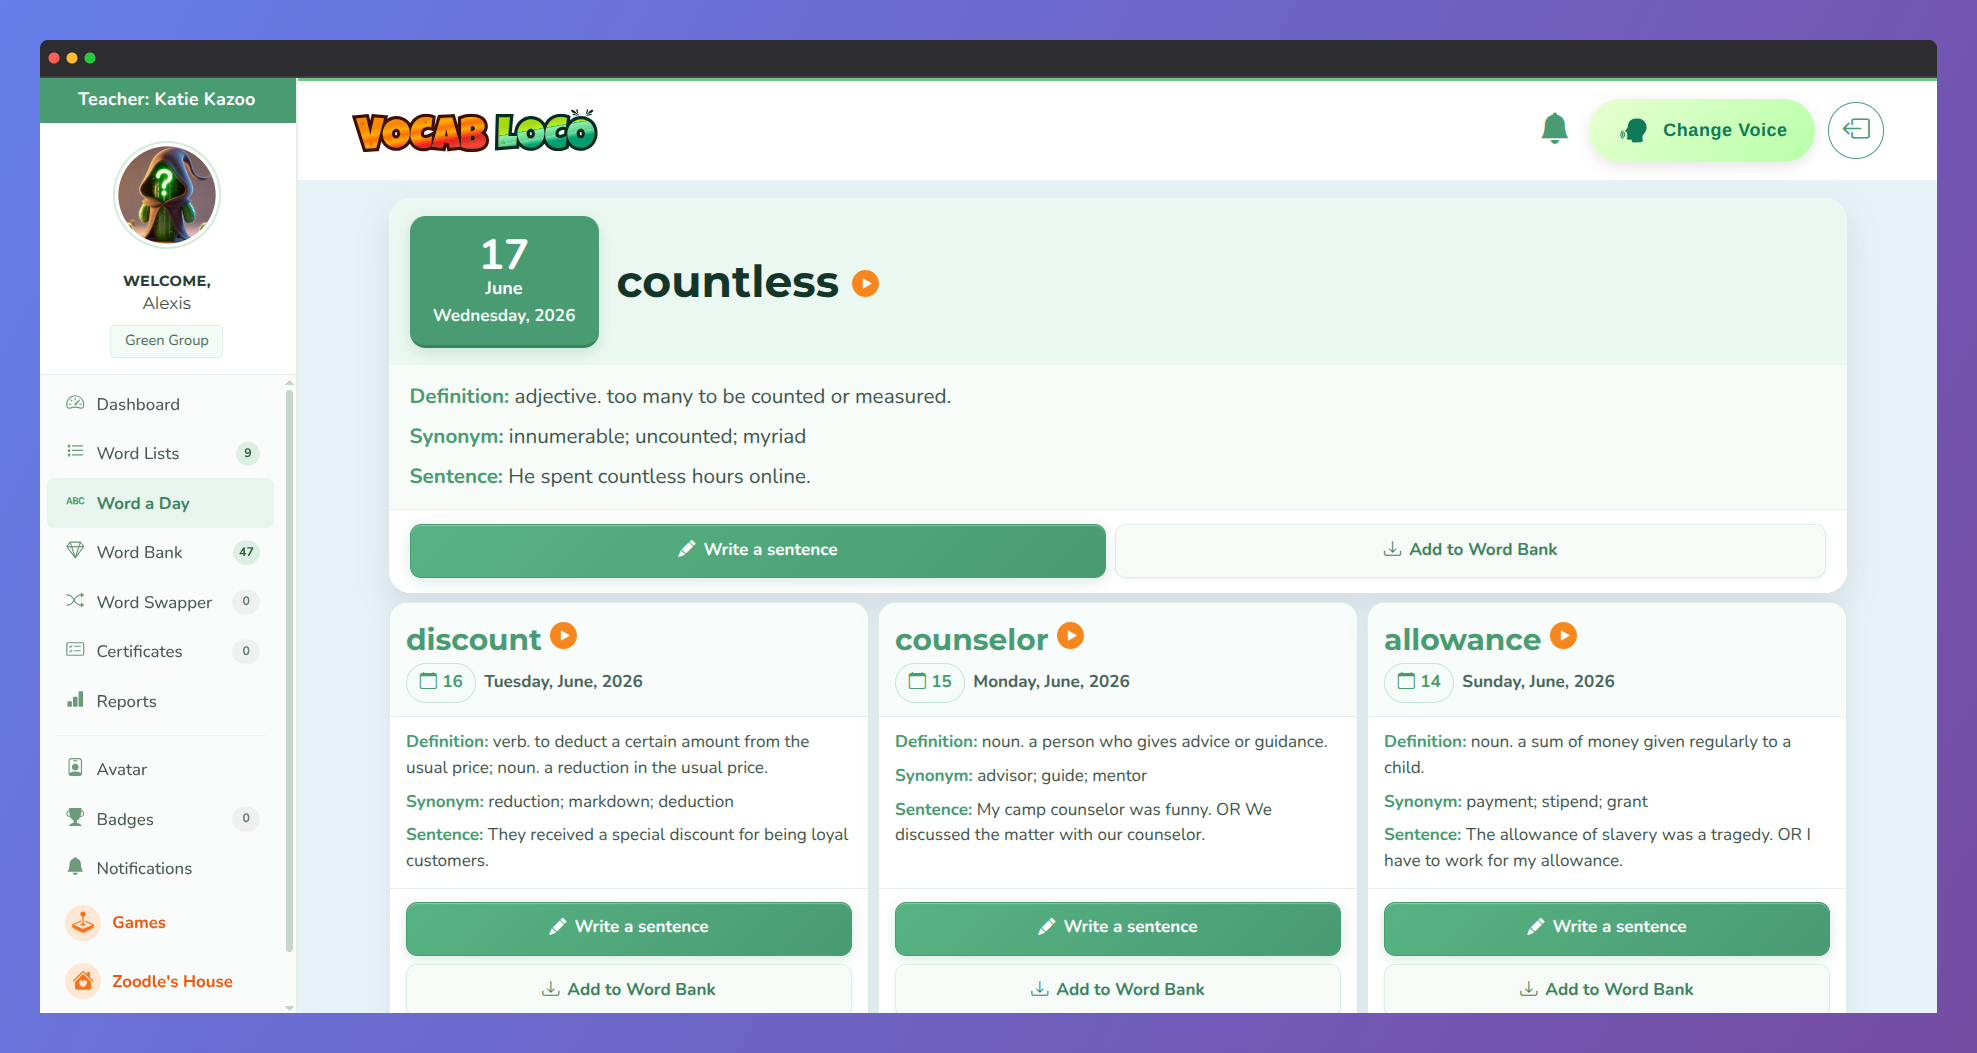Click the June 17 date card
The height and width of the screenshot is (1053, 1977).
[x=504, y=282]
